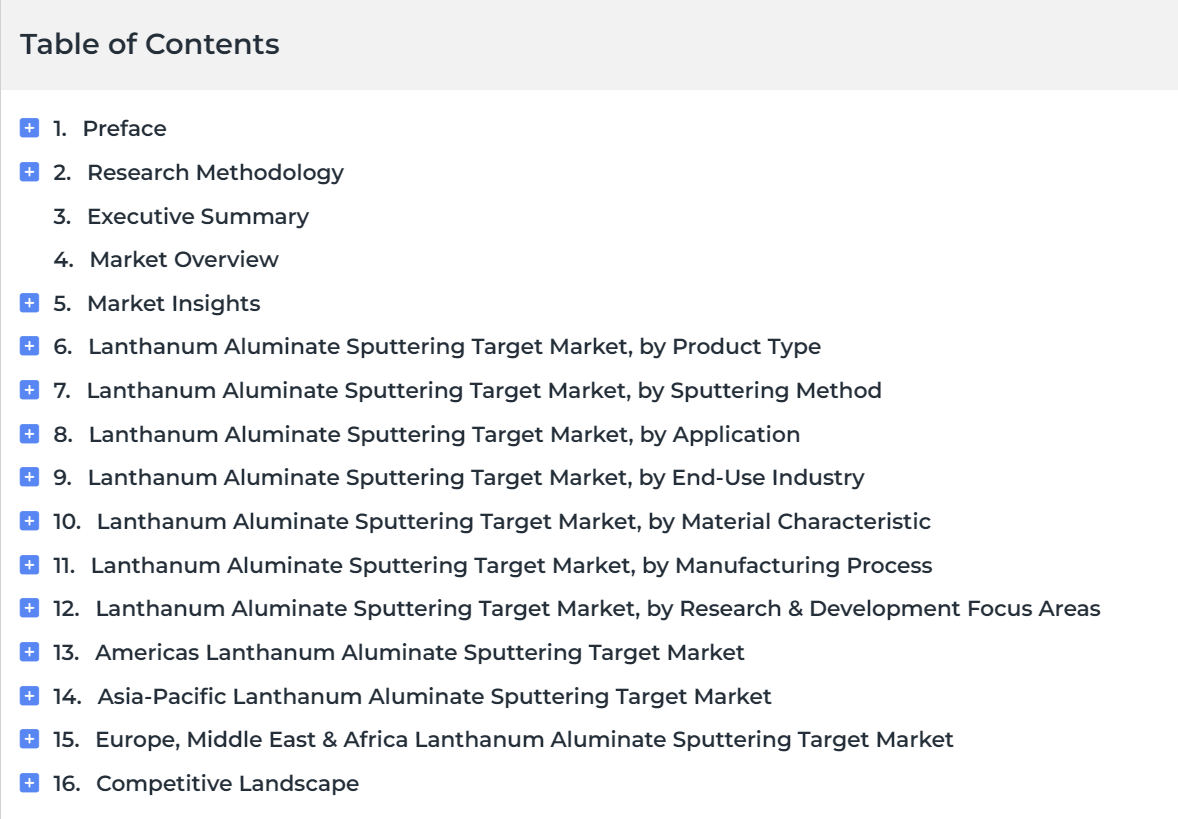
Task: Open the Executive Summary entry
Action: pos(198,216)
